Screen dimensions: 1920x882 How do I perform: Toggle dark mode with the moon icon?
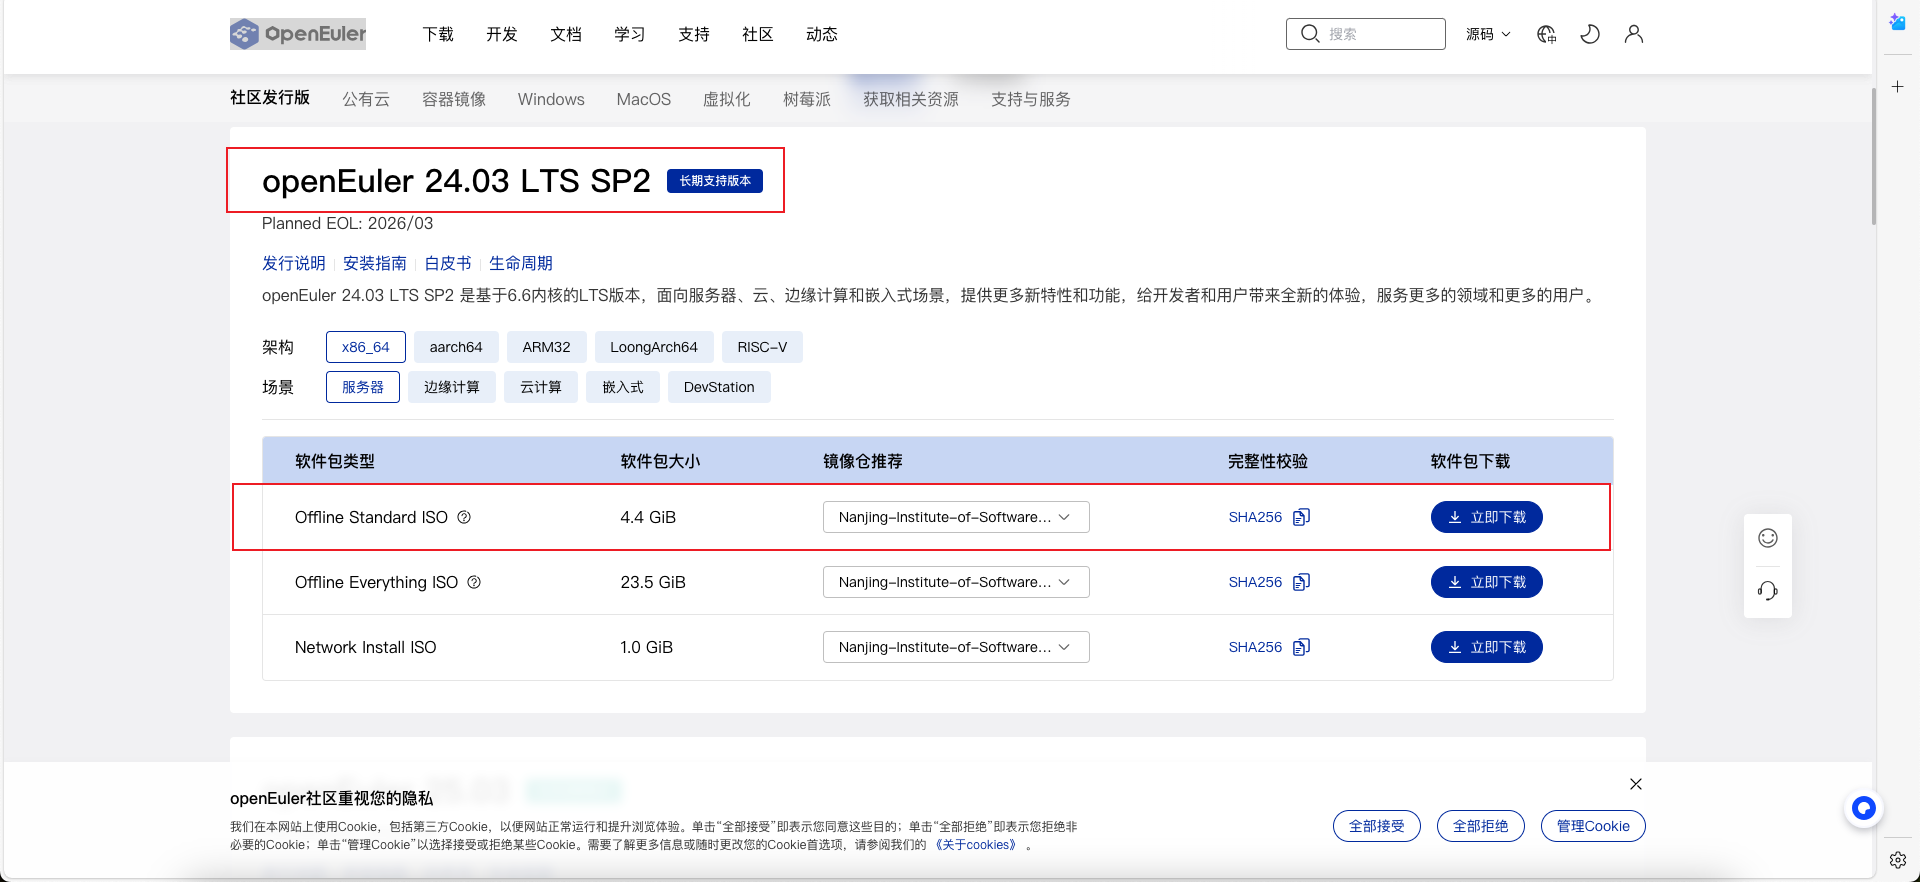(1590, 34)
